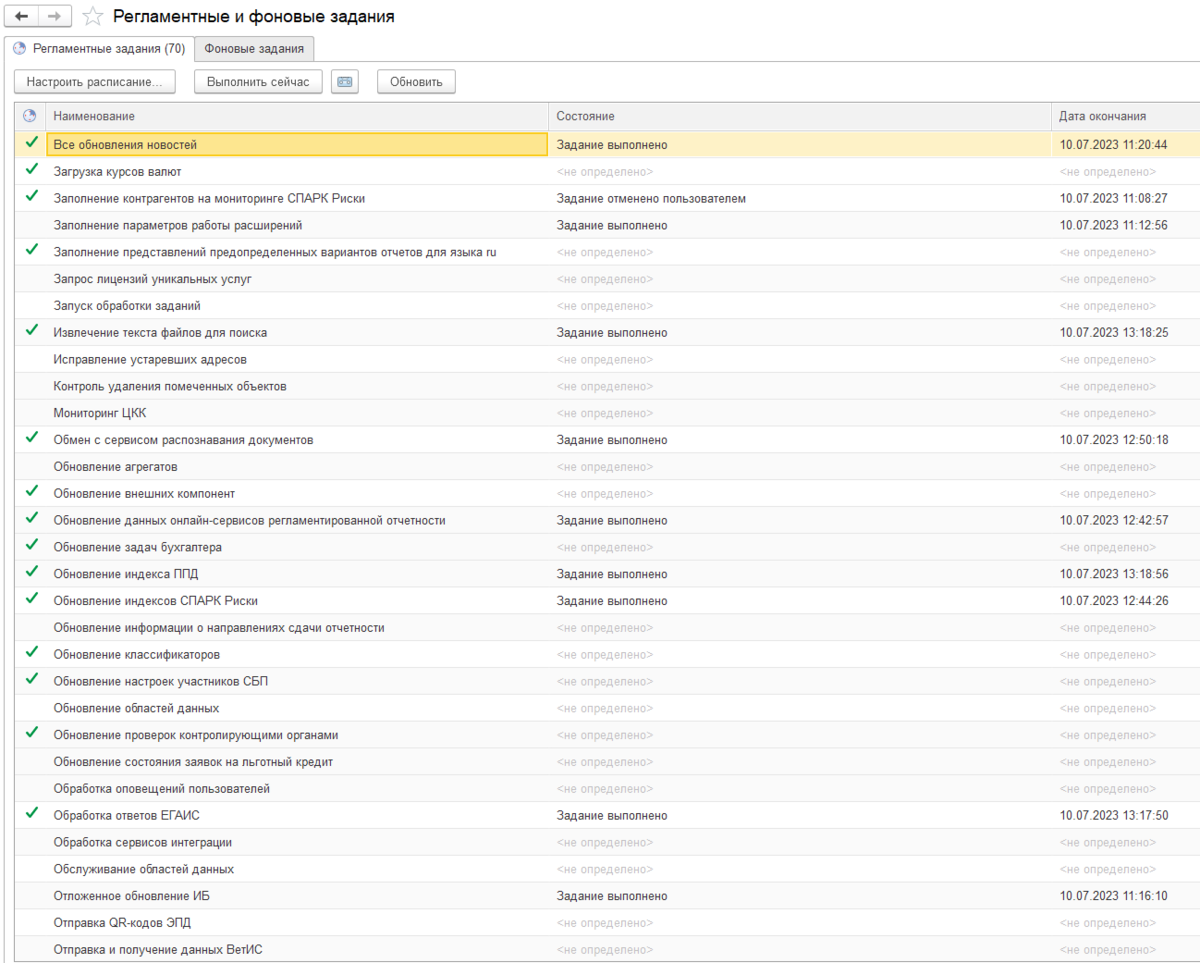Click checkmark of Обработка ответов ЕГАИС row
This screenshot has width=1200, height=963.
tap(31, 815)
